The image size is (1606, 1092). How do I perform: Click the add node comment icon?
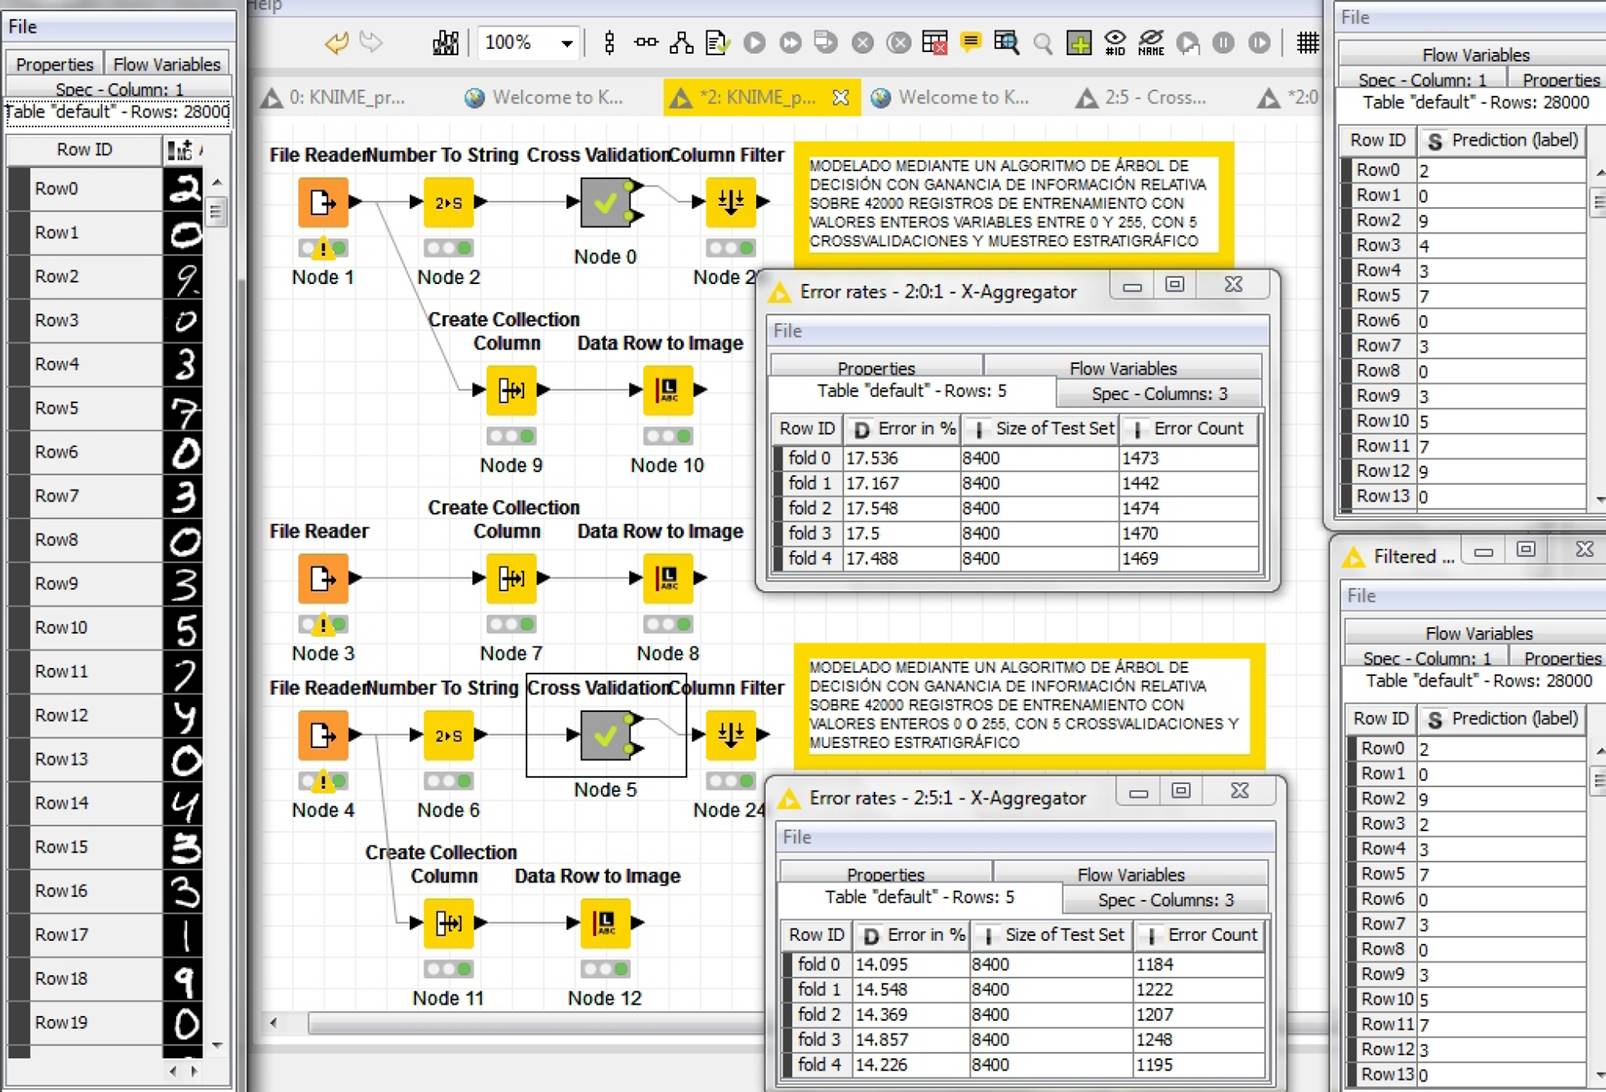coord(970,43)
